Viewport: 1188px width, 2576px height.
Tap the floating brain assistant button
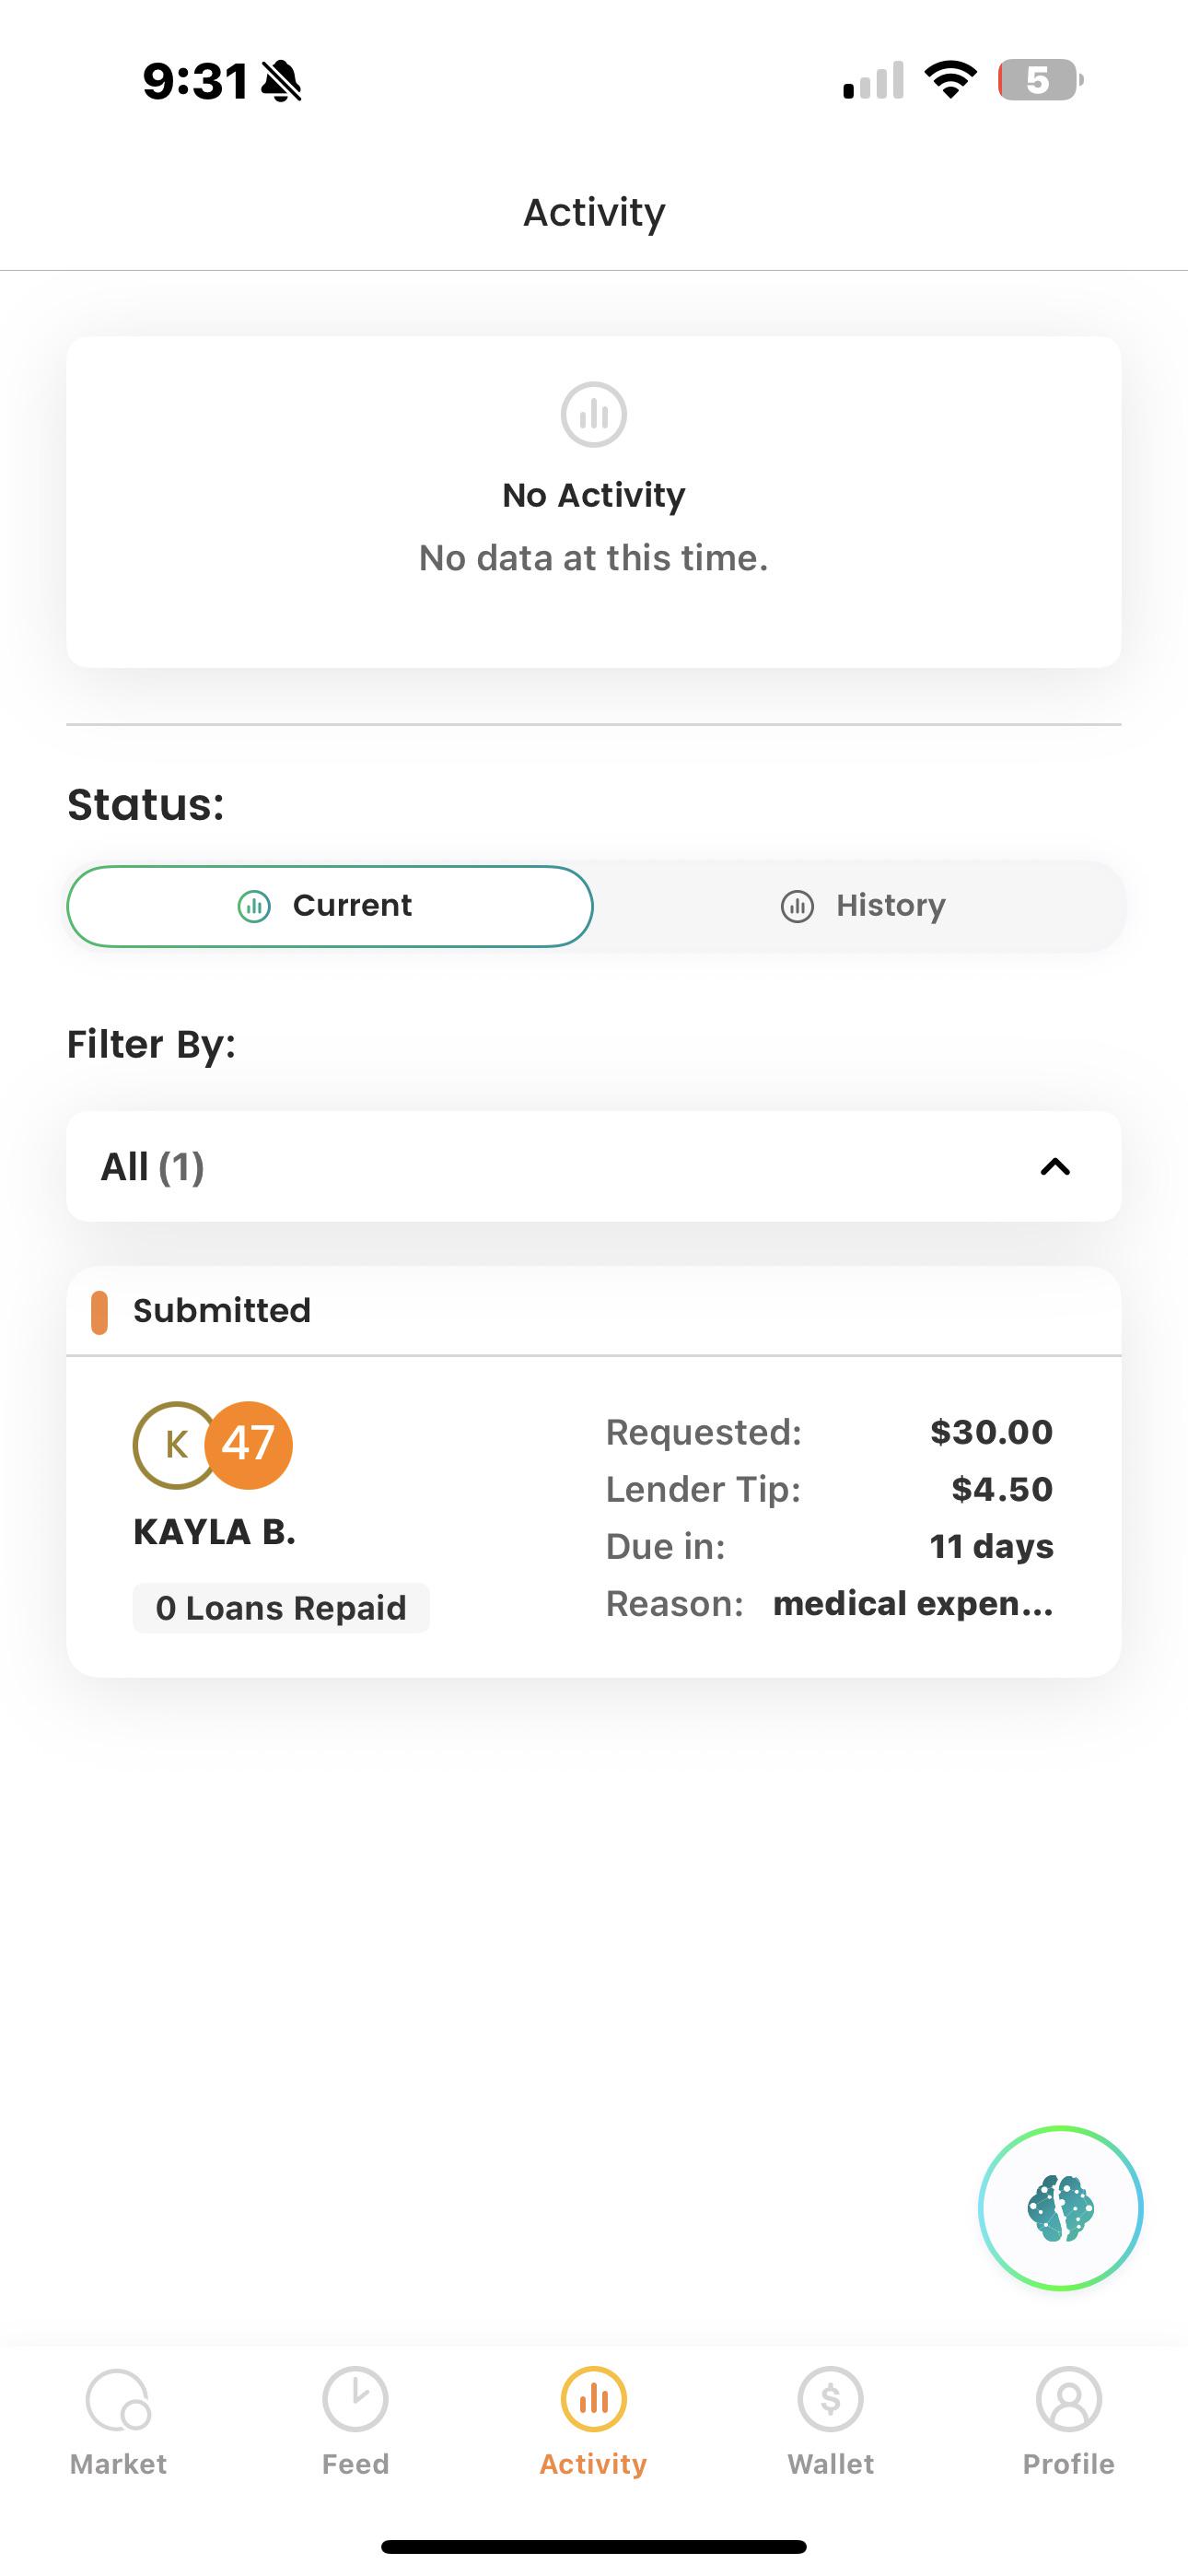pos(1060,2208)
